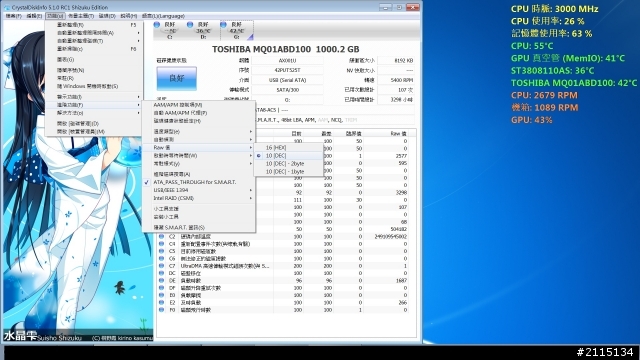Click the status icon of SMART attribute C6

162,258
